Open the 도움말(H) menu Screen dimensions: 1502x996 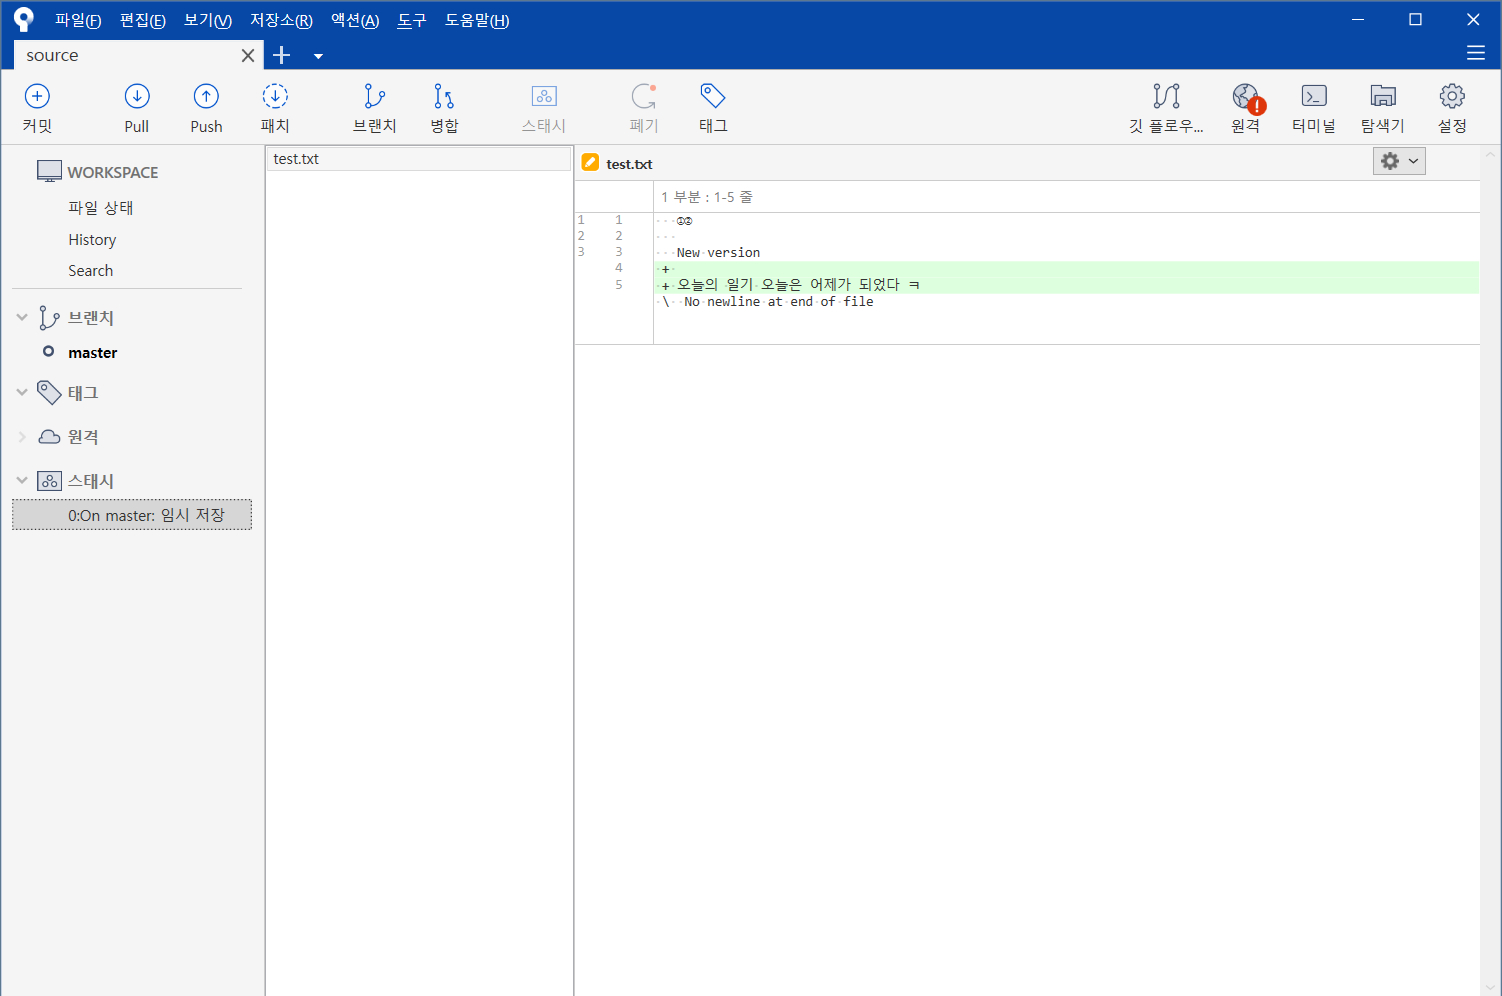pyautogui.click(x=477, y=20)
